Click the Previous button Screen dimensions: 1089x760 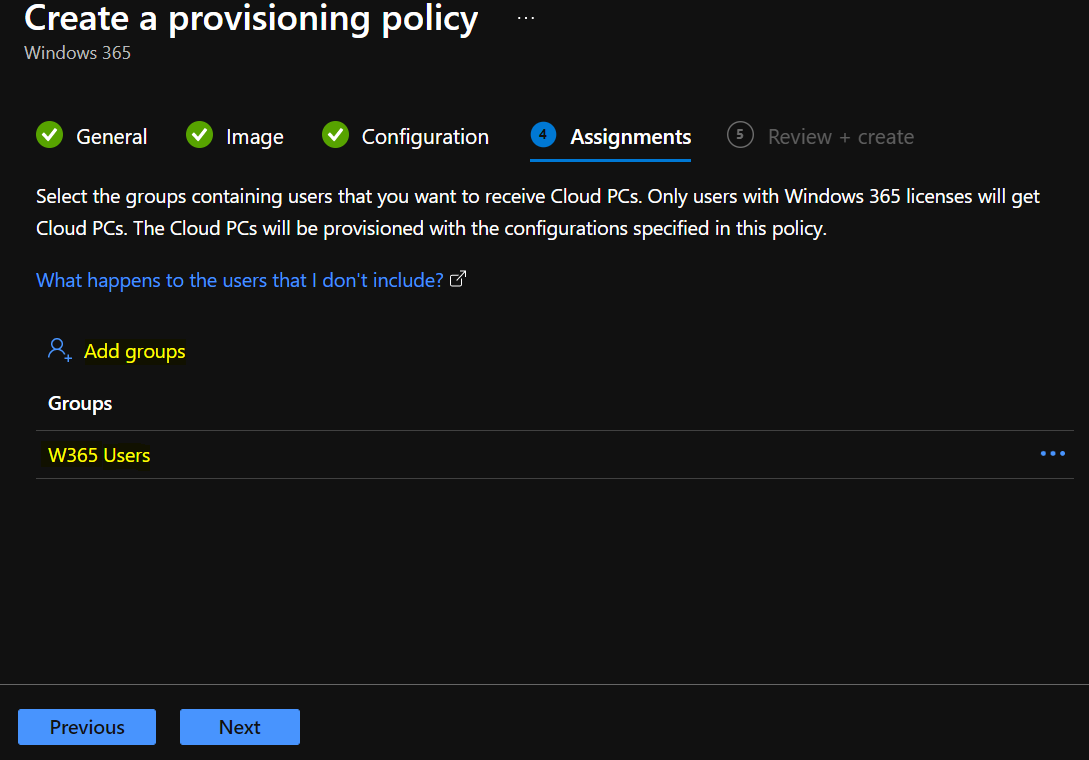[87, 727]
